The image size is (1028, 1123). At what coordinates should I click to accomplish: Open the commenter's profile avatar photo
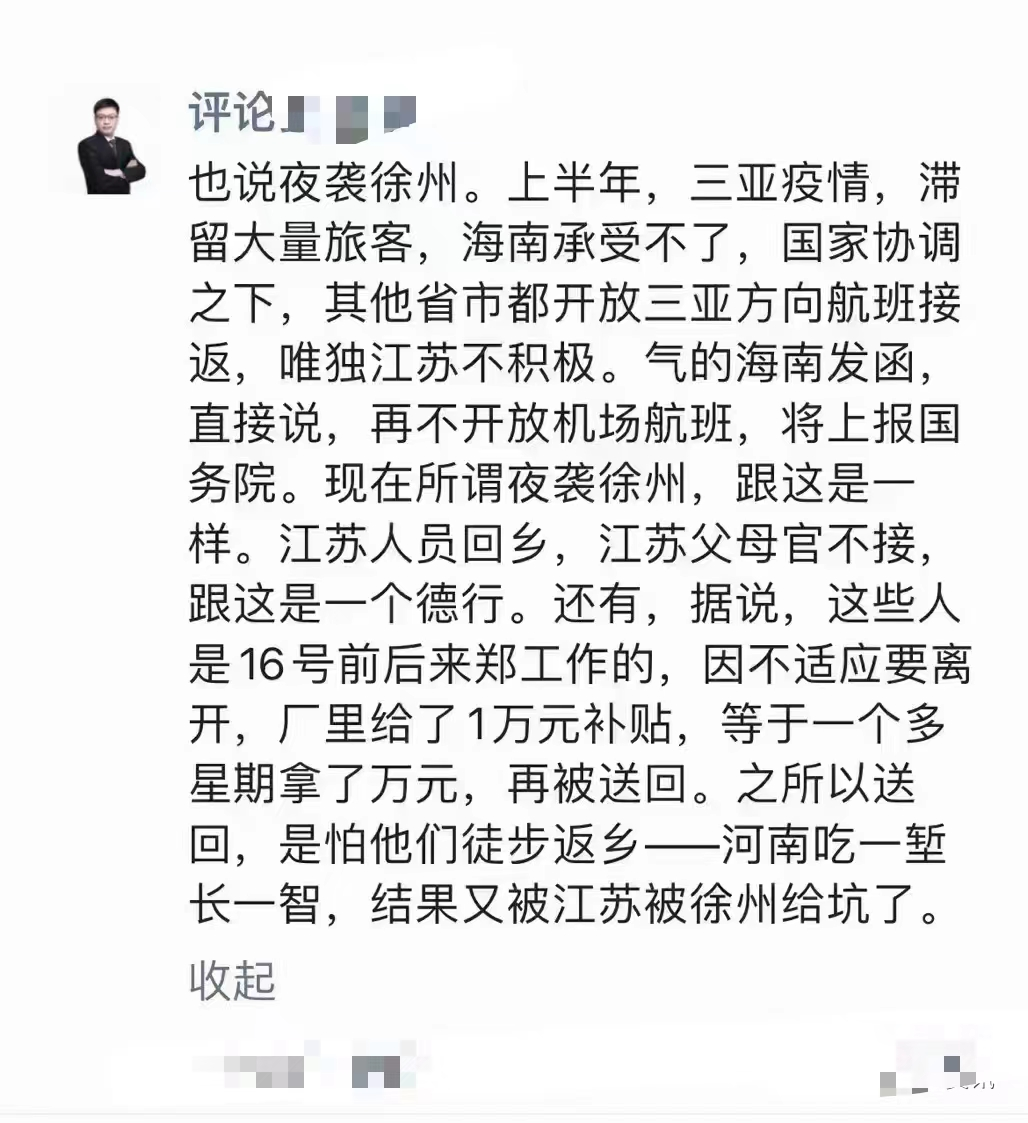click(x=112, y=145)
